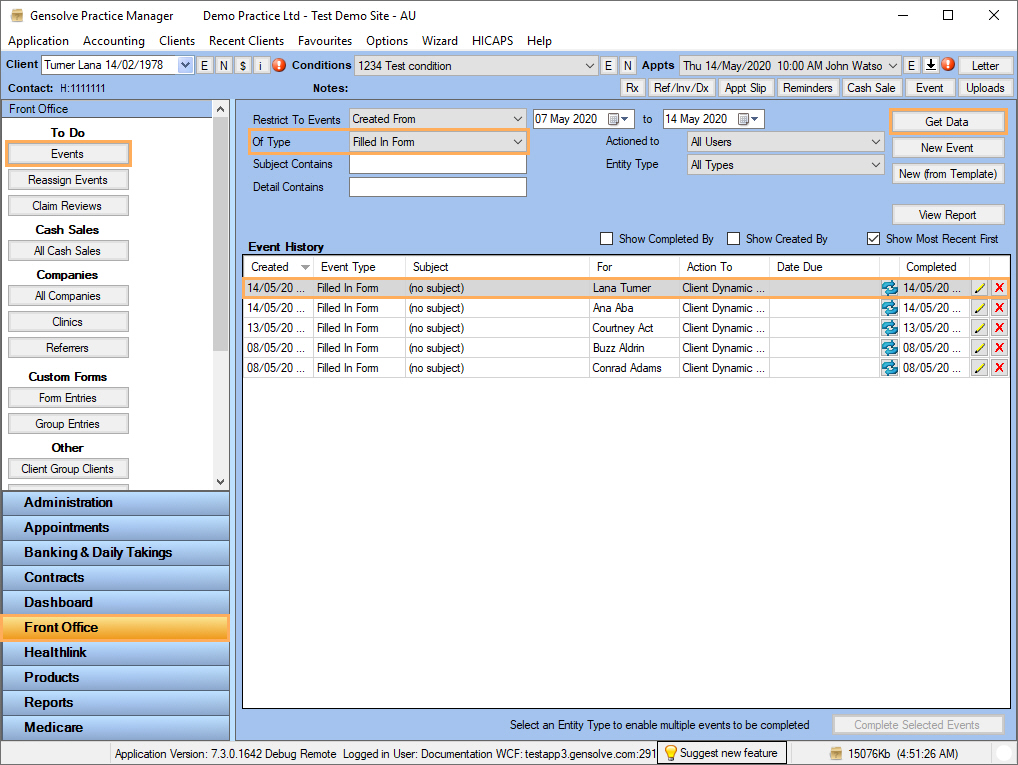
Task: Delete the Buzz Aldrin event via red X
Action: pyautogui.click(x=999, y=348)
